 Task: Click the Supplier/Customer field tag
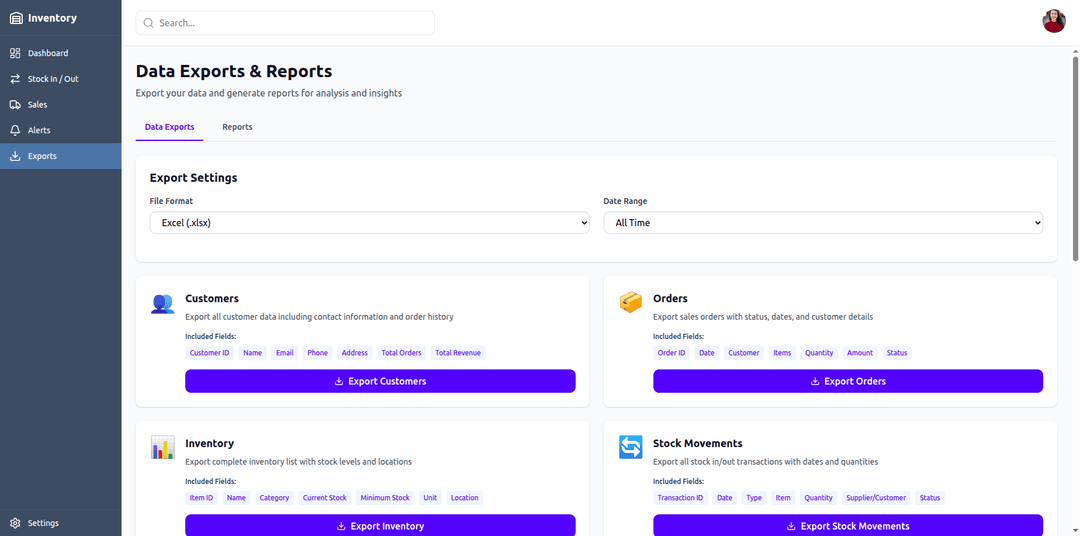tap(877, 497)
